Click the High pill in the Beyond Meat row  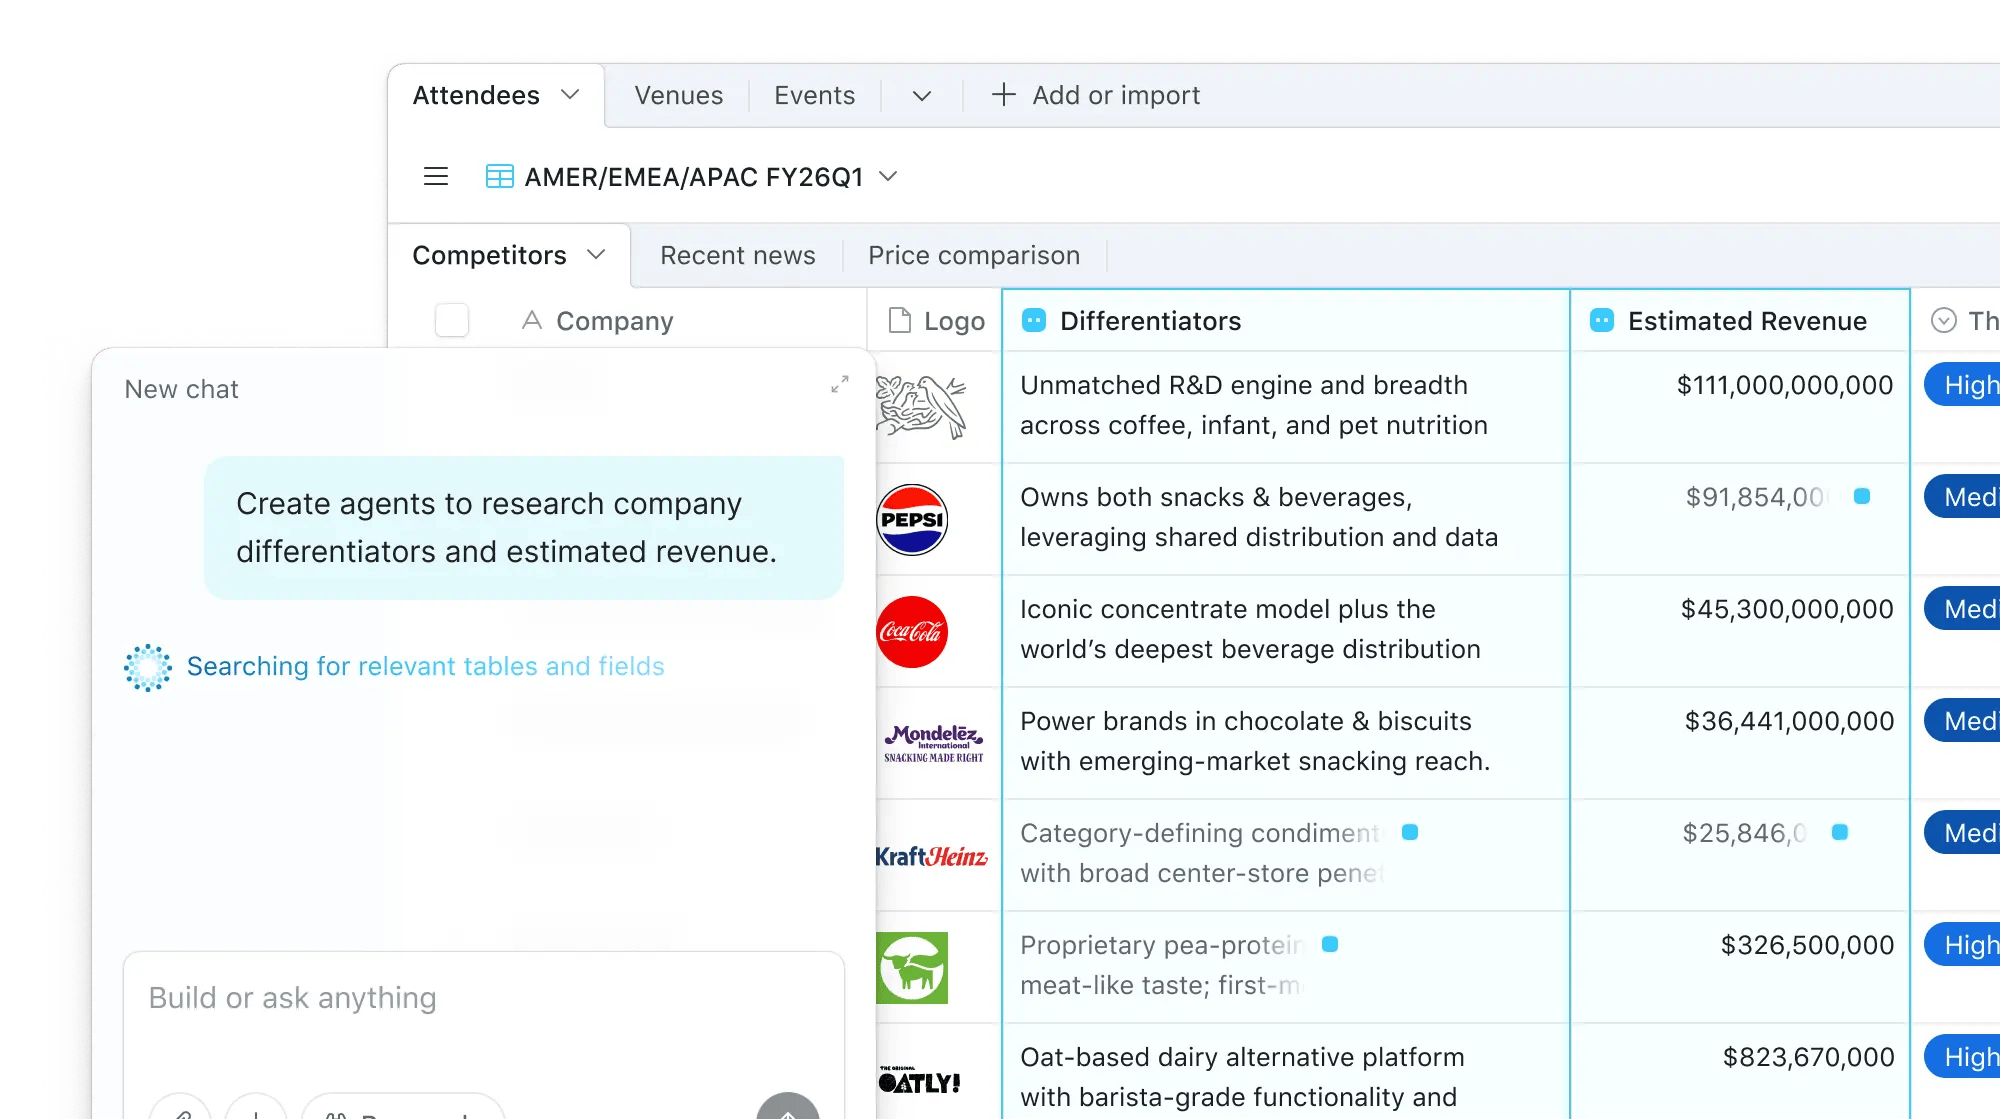click(x=1963, y=945)
